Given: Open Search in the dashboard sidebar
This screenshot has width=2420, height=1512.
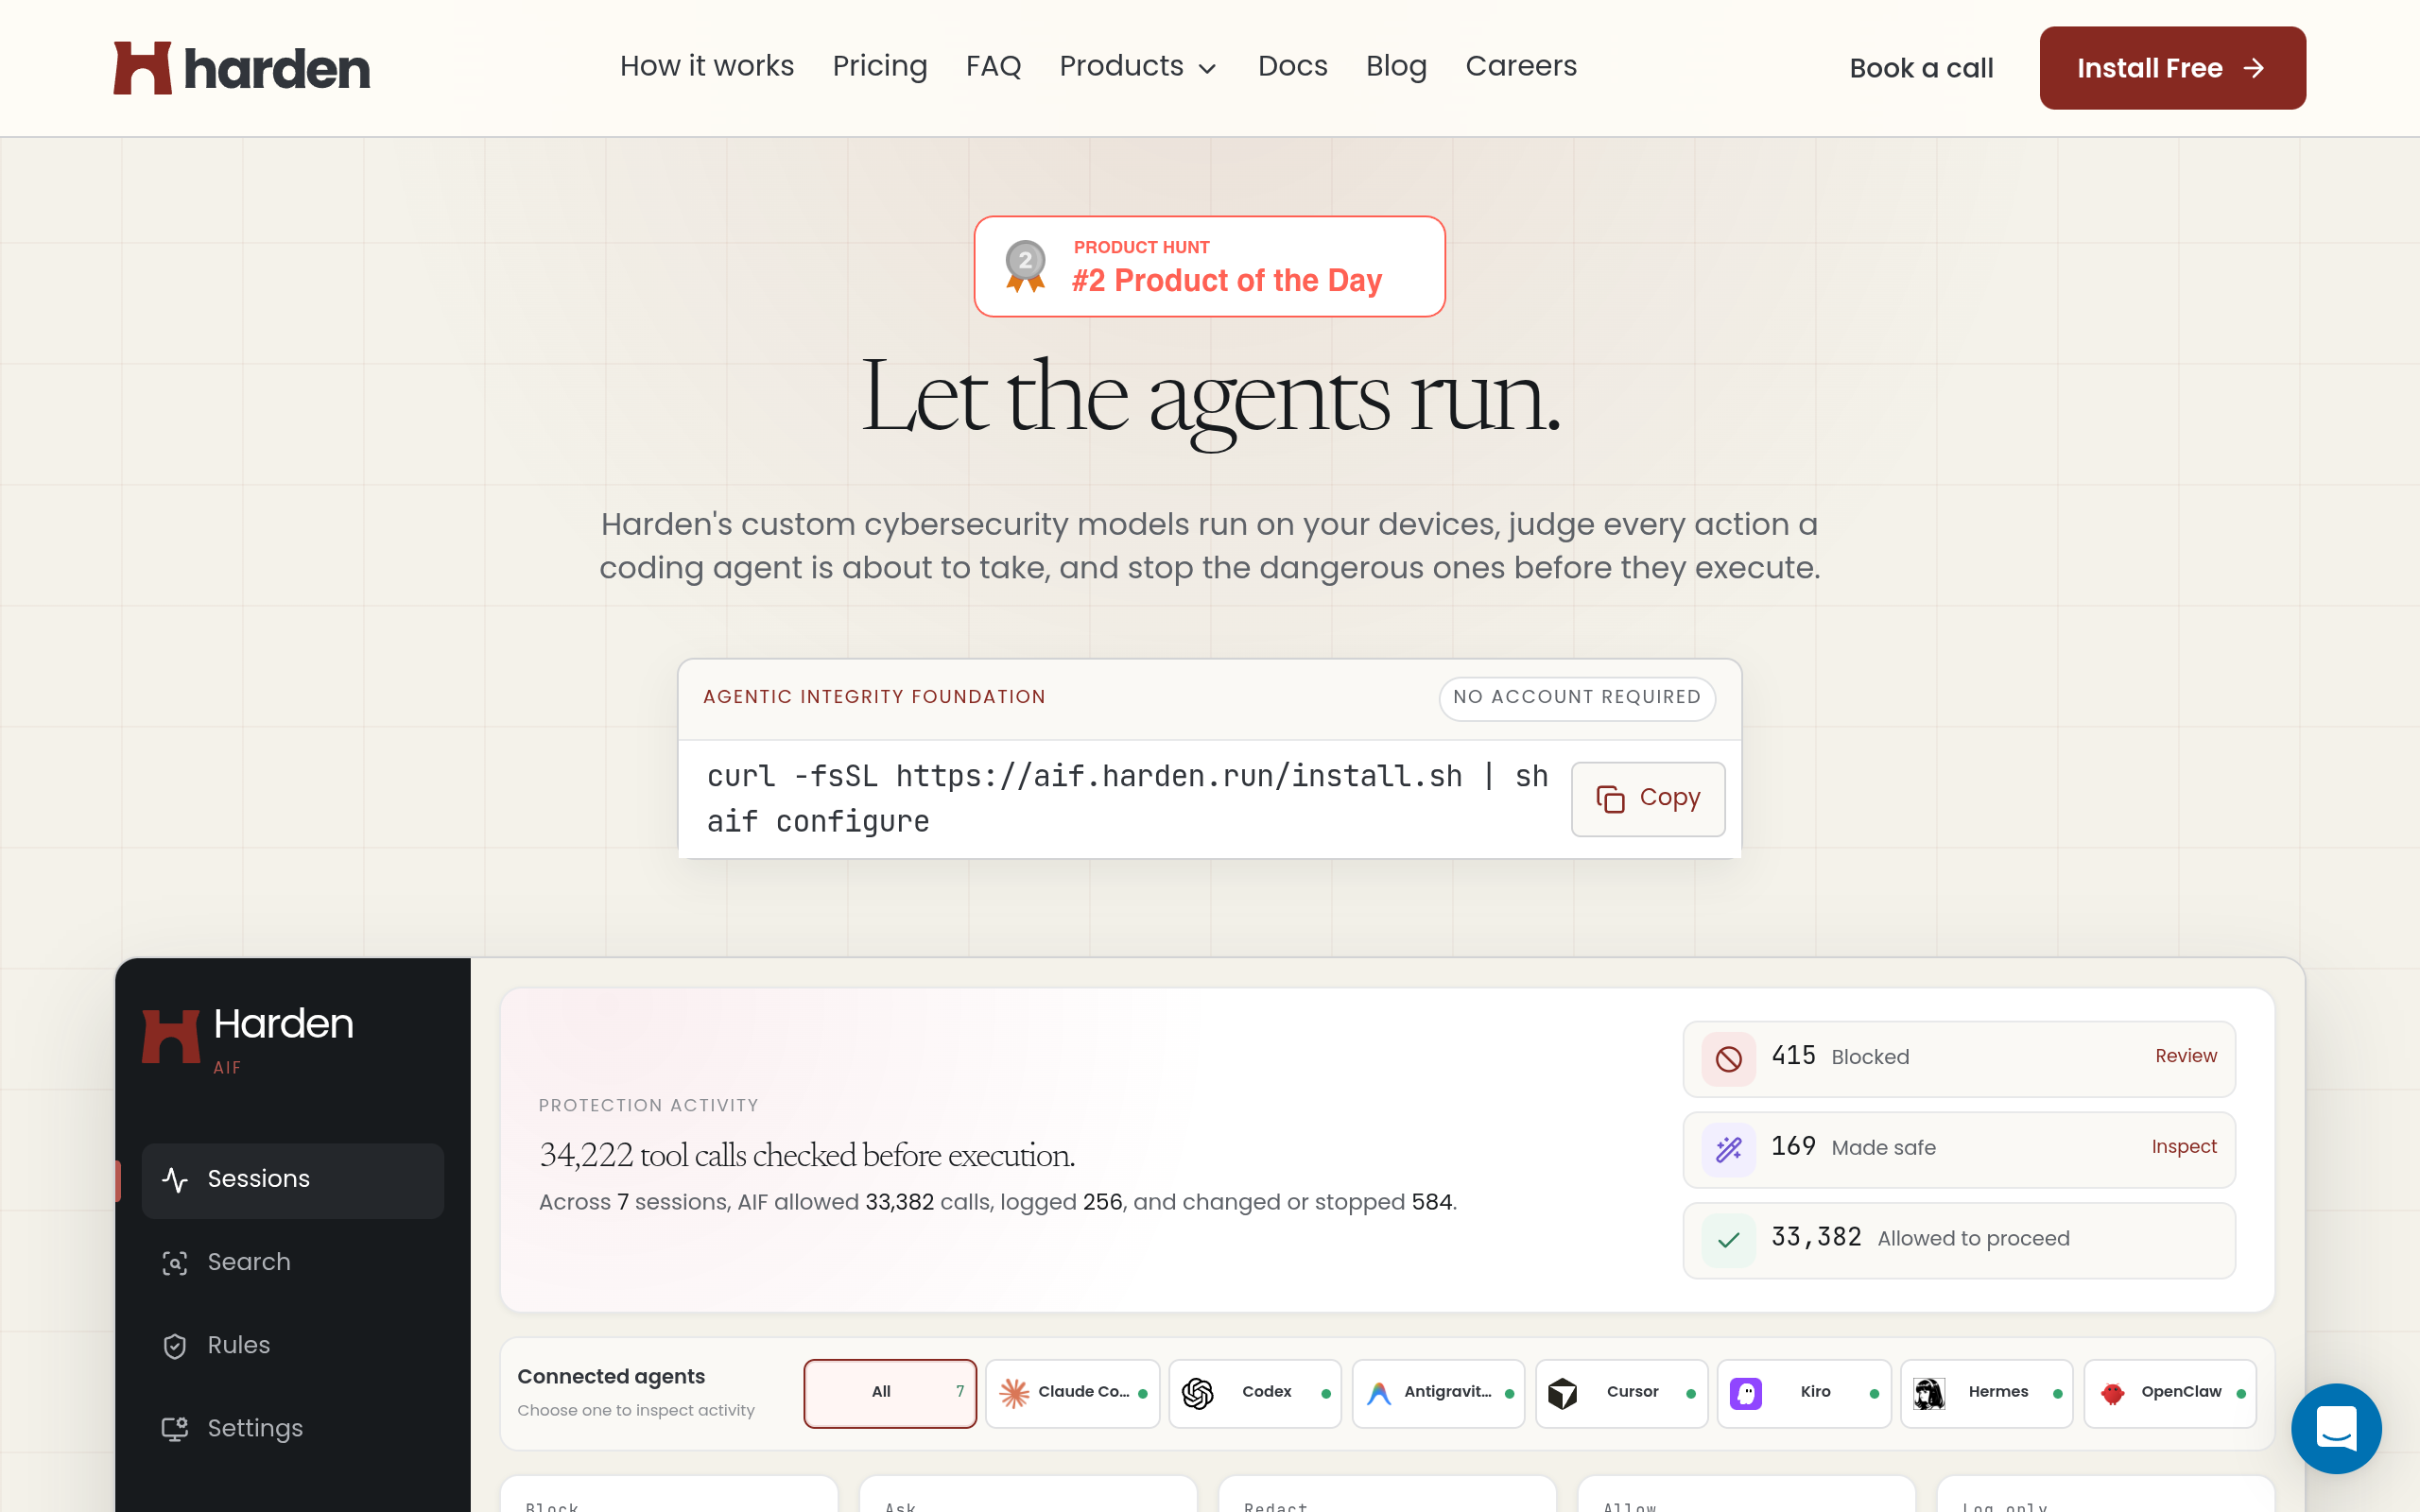Looking at the screenshot, I should click(x=293, y=1263).
